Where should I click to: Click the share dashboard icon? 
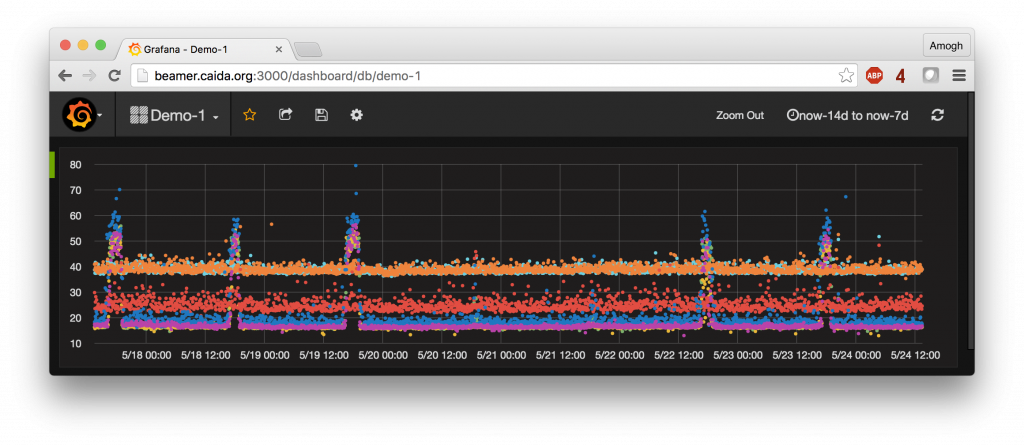[x=285, y=115]
